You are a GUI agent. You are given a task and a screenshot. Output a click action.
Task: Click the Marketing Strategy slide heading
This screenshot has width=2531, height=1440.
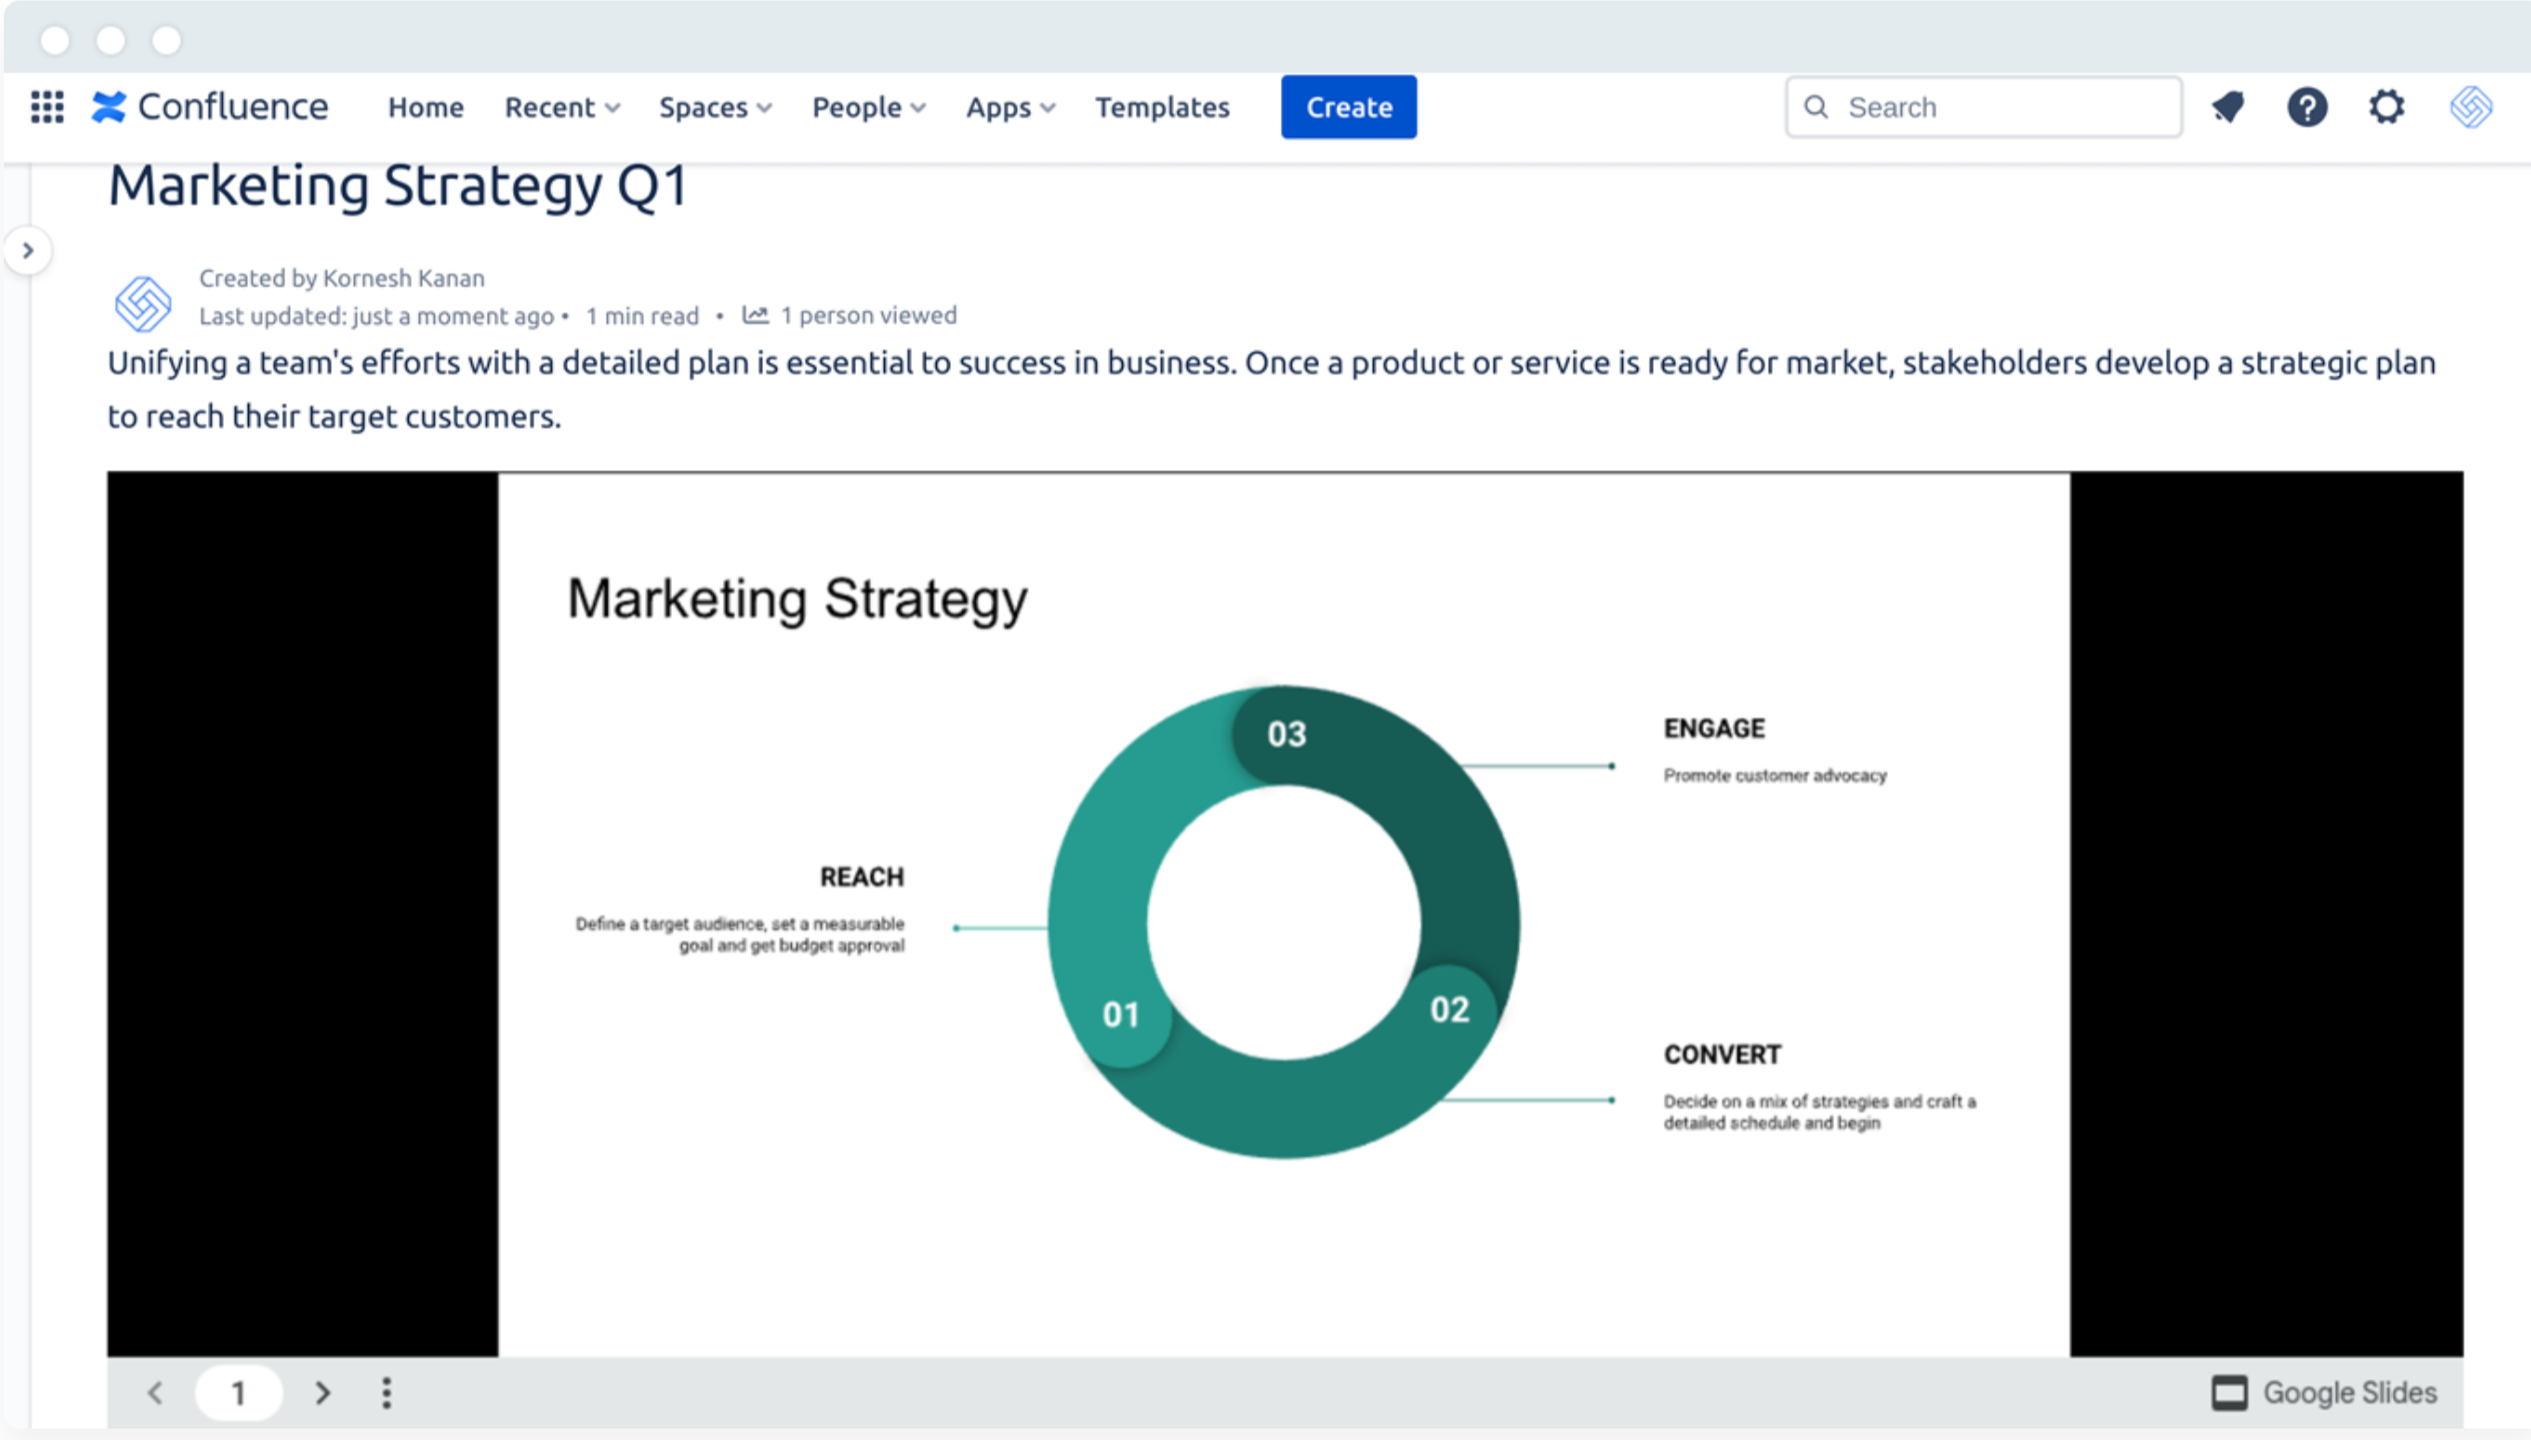pyautogui.click(x=797, y=600)
